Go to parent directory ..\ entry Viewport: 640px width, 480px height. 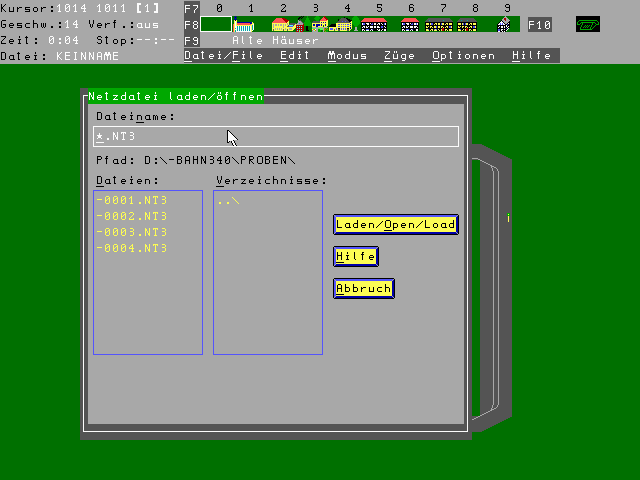click(x=228, y=200)
